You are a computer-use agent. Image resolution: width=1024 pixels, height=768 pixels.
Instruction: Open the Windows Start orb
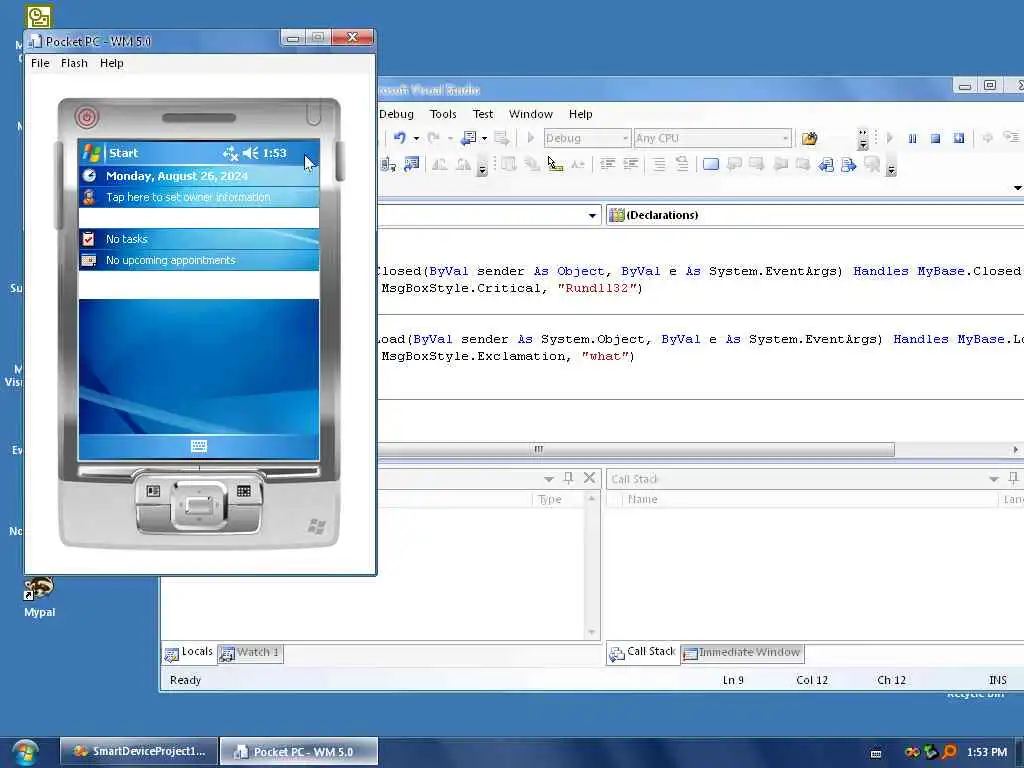(x=25, y=752)
